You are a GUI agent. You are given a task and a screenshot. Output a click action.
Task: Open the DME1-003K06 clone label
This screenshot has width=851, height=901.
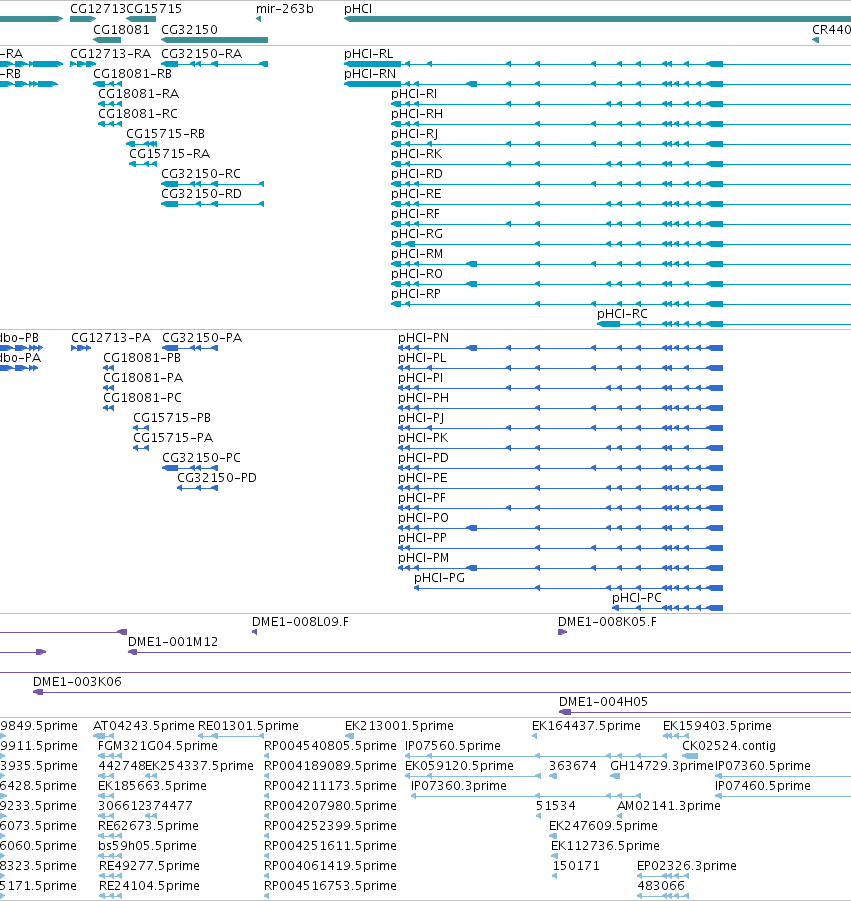[x=78, y=682]
